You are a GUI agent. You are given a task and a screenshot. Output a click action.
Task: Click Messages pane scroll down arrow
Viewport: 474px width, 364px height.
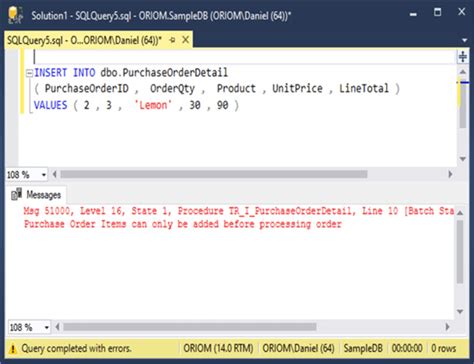[x=460, y=312]
